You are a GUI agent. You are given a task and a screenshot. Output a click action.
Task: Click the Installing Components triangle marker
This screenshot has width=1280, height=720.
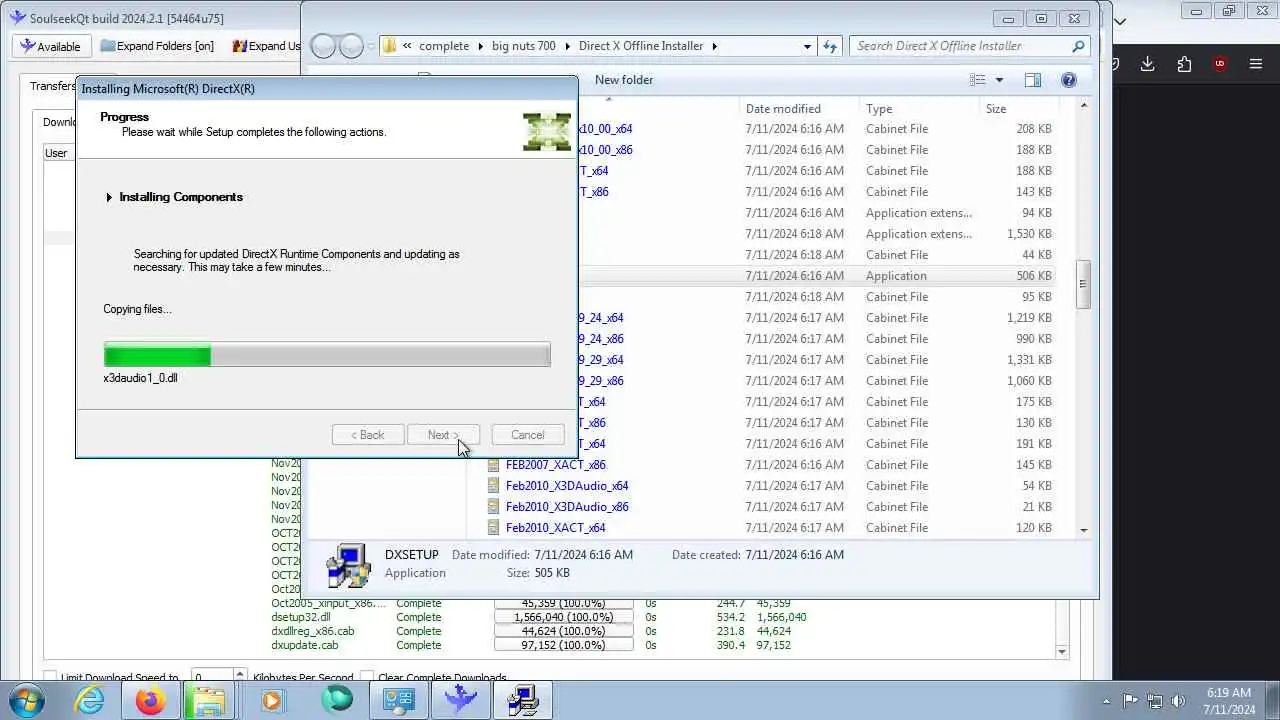[x=109, y=197]
